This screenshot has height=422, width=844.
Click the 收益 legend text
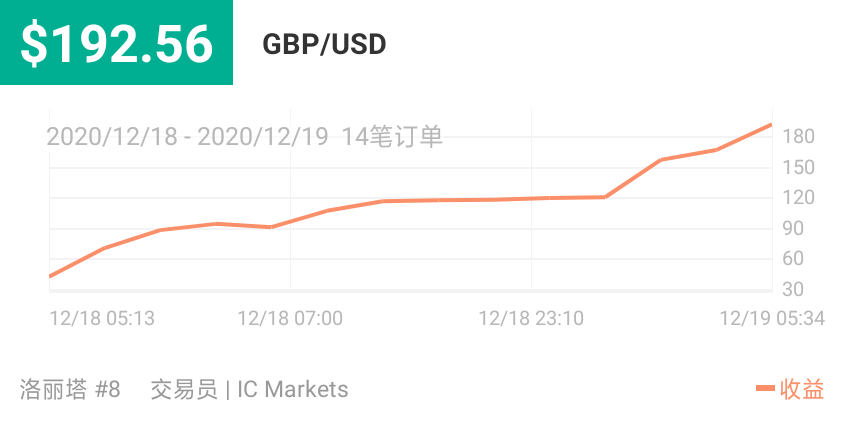pos(801,389)
